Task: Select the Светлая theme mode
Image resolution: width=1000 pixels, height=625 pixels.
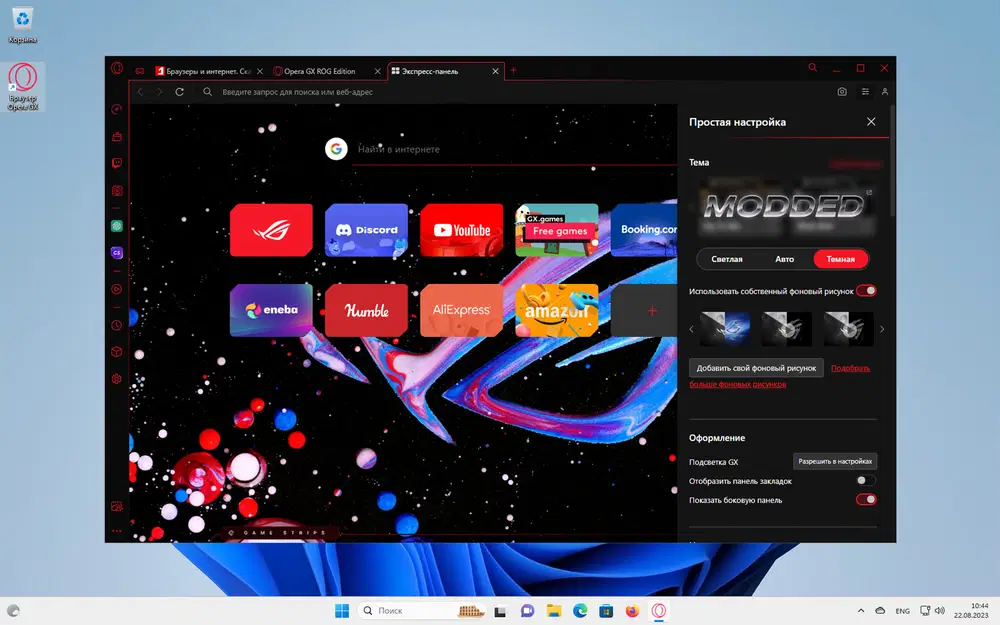Action: [726, 259]
